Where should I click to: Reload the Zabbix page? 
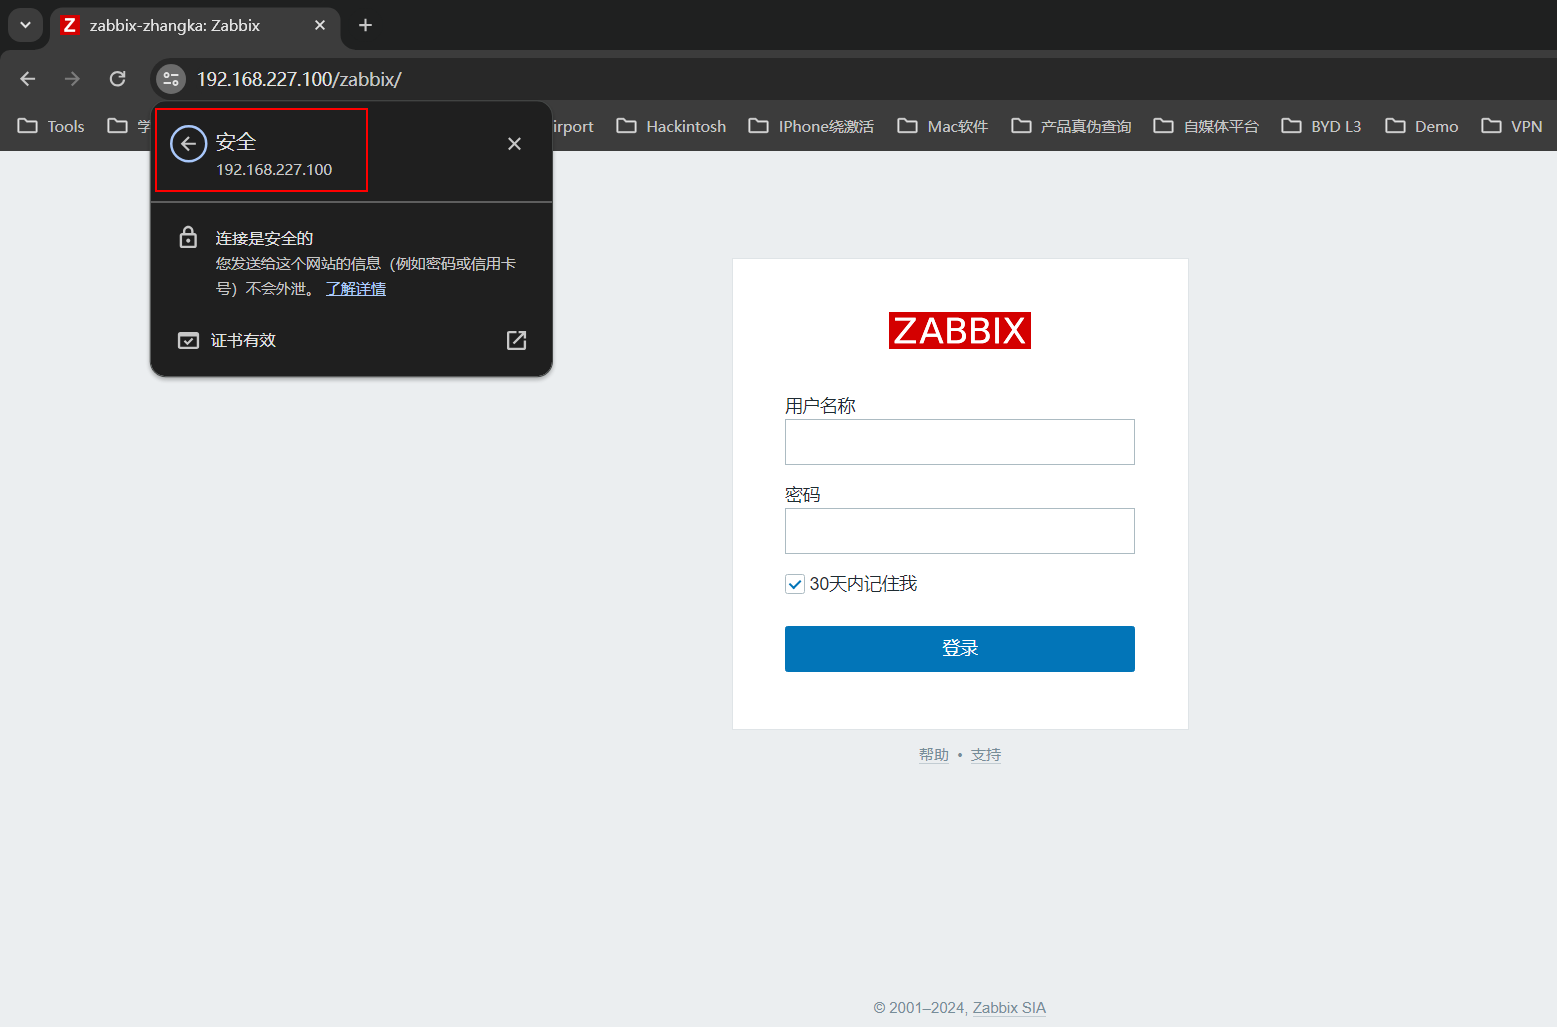pyautogui.click(x=117, y=79)
